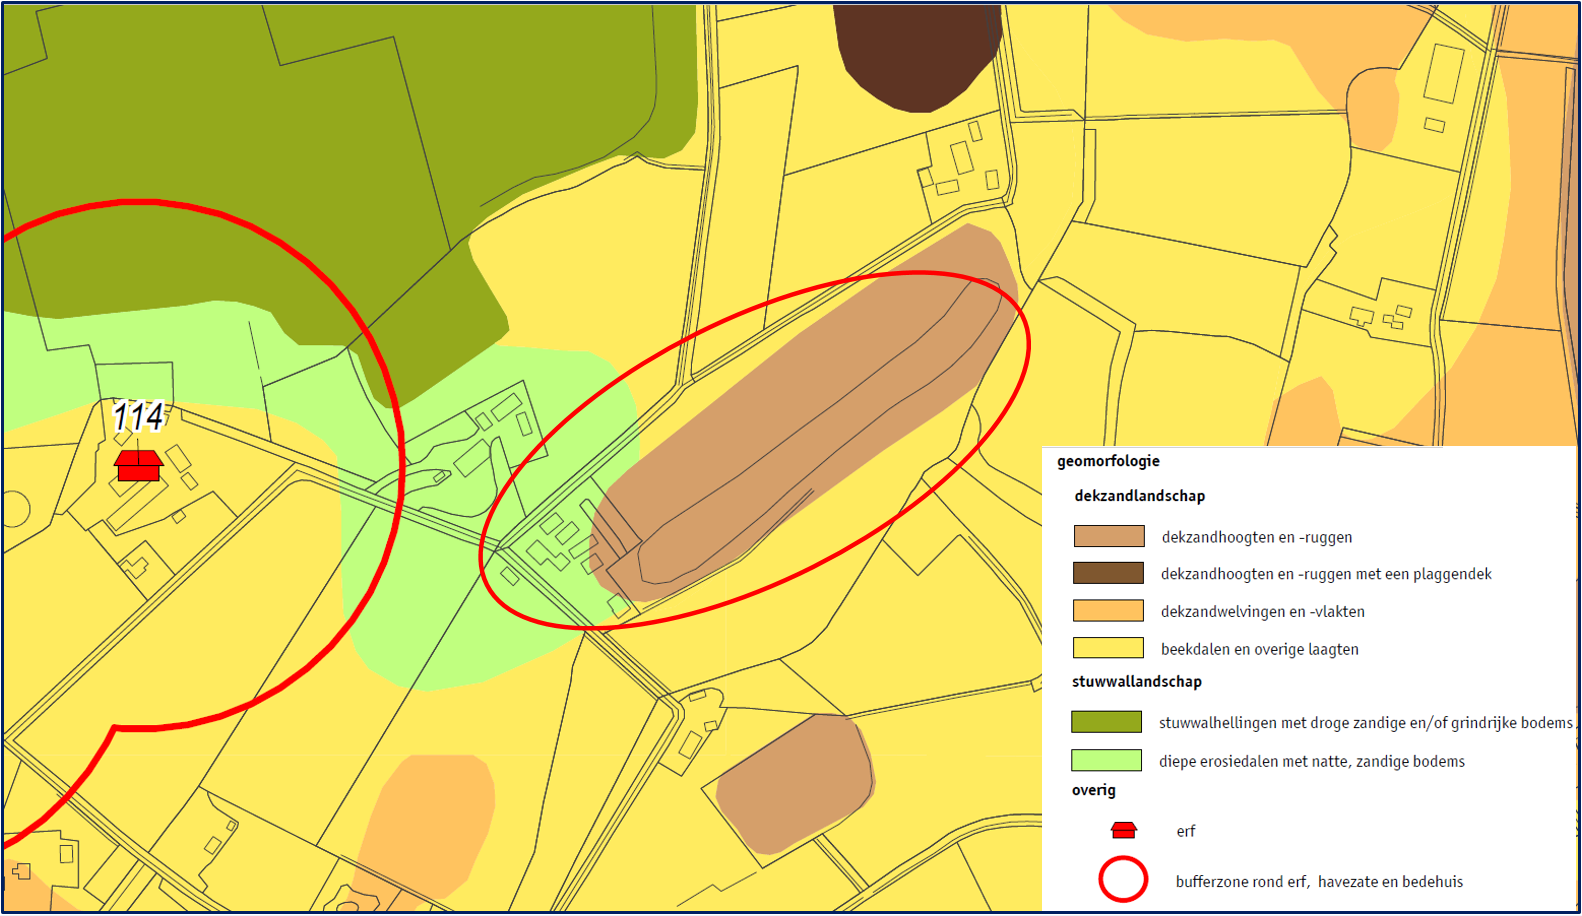Click the overig legend heading

pyautogui.click(x=1094, y=790)
